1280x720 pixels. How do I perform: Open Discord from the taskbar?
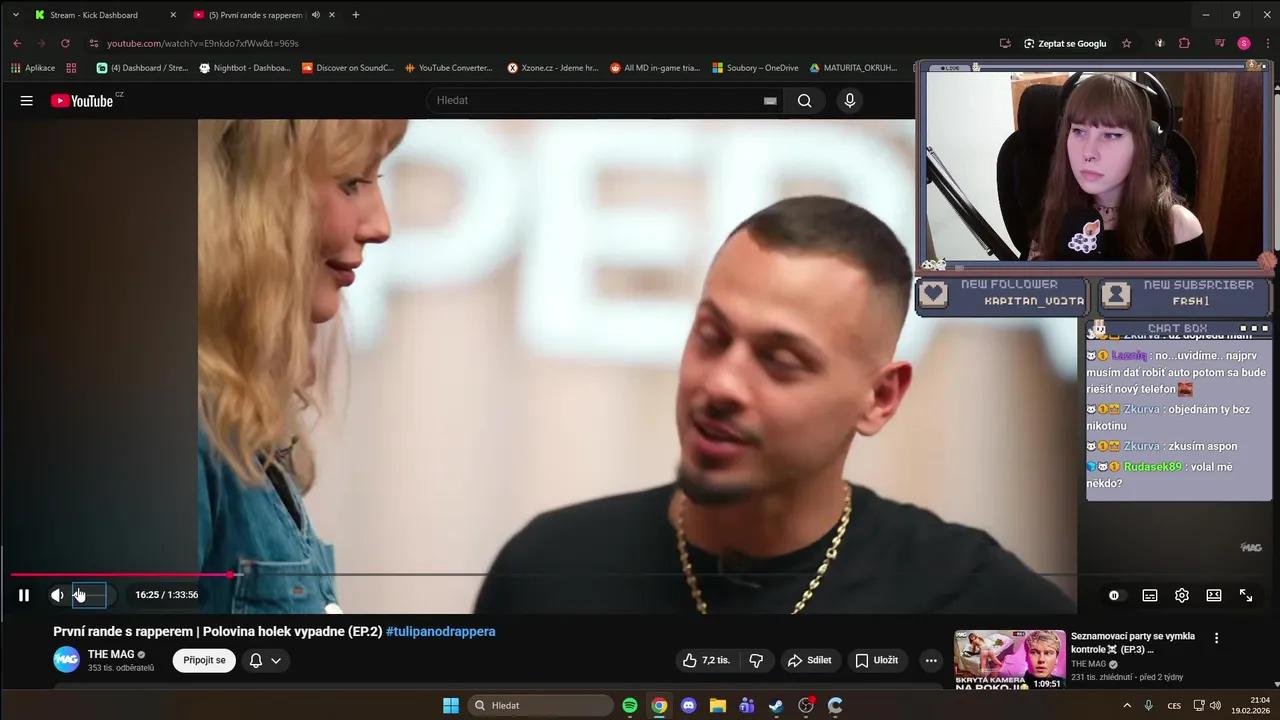click(x=688, y=705)
